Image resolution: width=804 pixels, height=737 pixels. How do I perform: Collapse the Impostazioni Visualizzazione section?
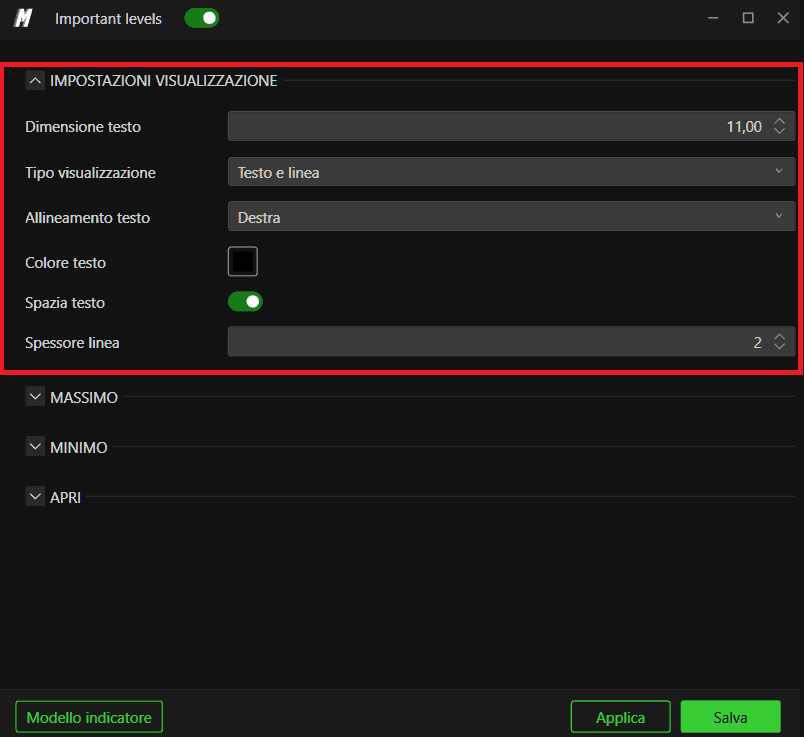tap(35, 81)
